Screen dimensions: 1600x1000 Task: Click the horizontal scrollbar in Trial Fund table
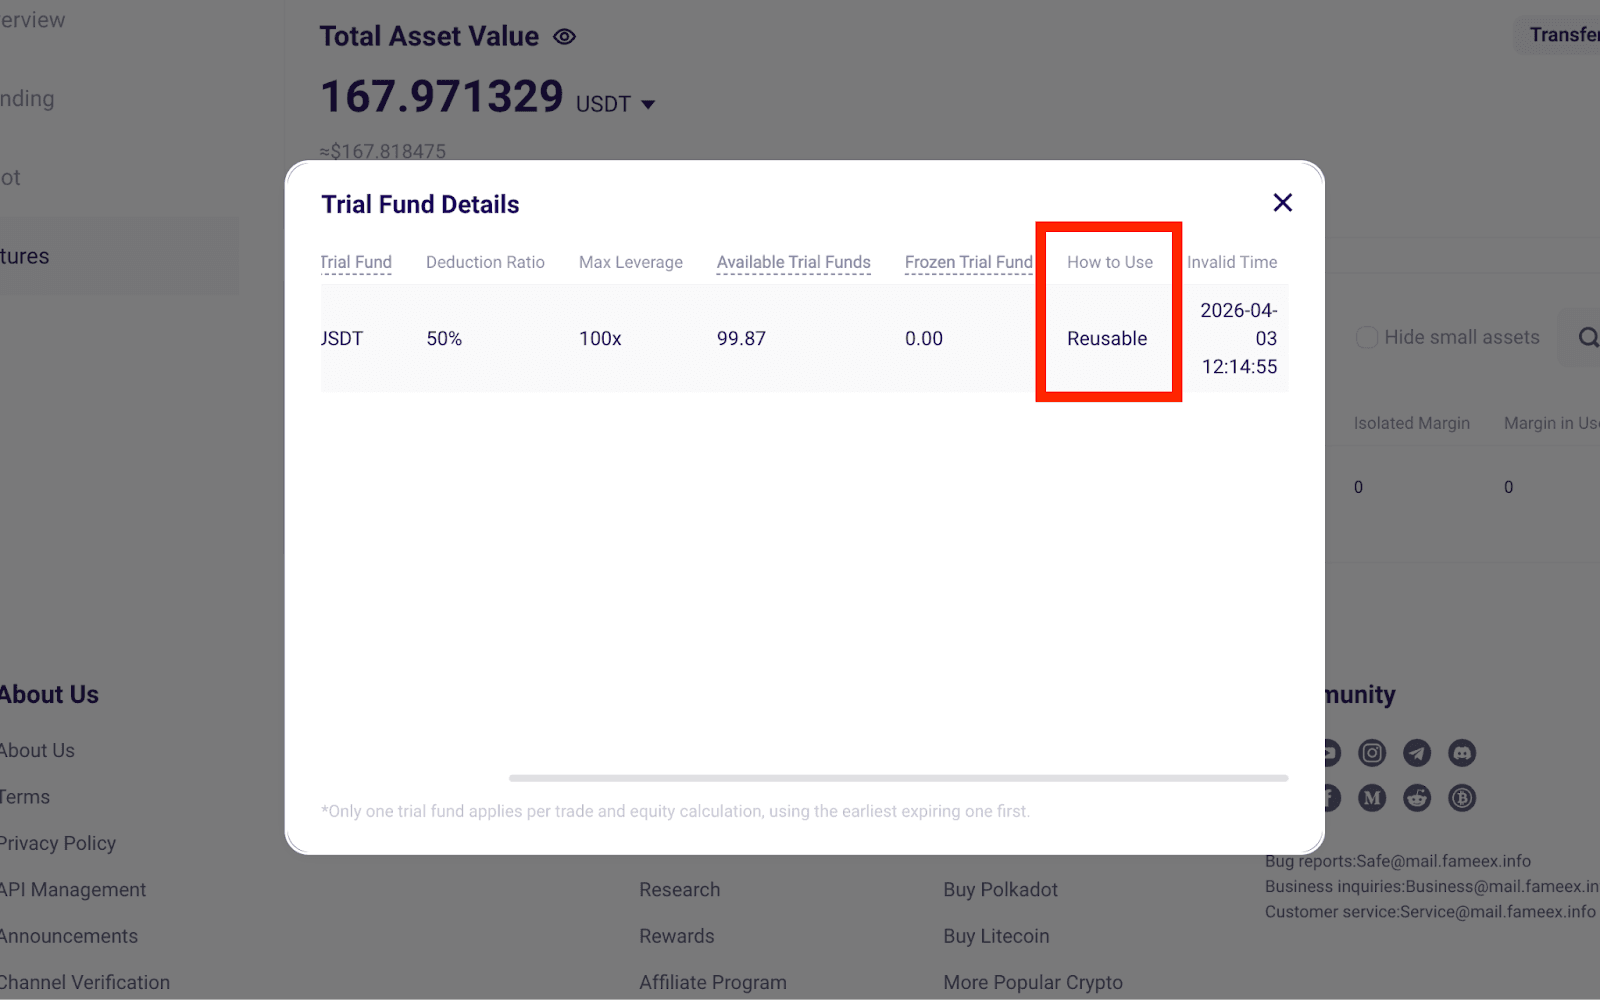pos(898,777)
